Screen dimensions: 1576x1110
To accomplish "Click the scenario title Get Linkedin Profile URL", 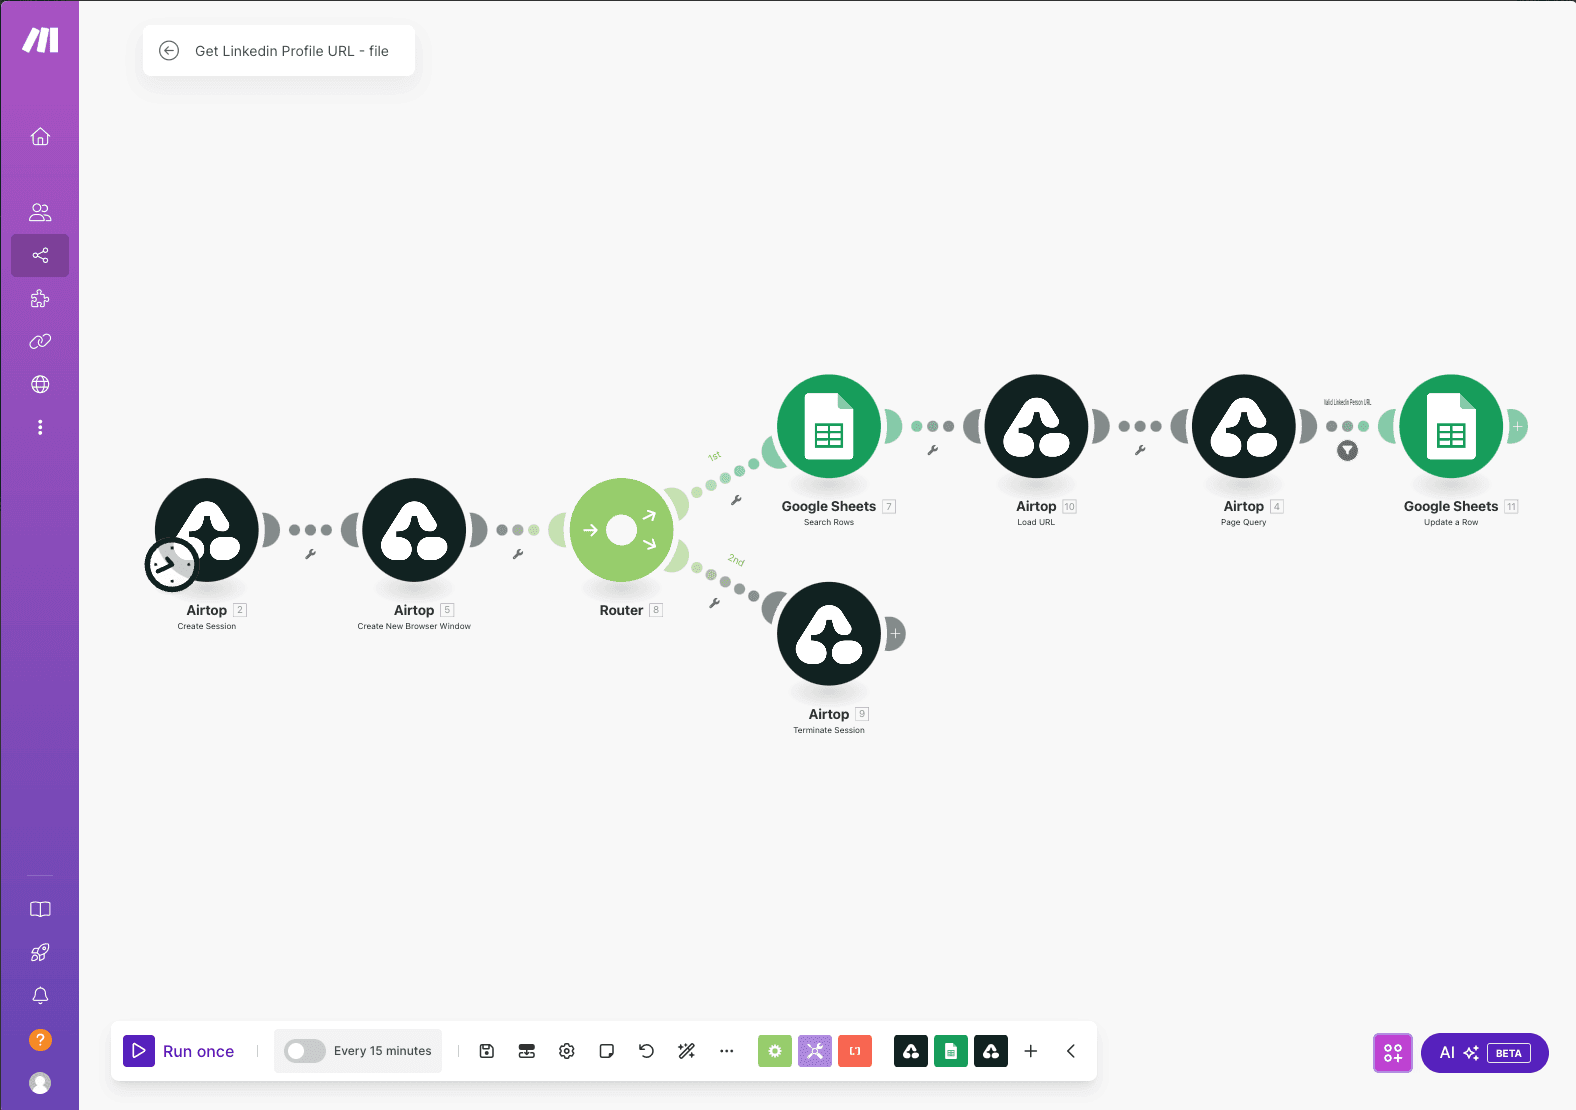I will pos(292,51).
